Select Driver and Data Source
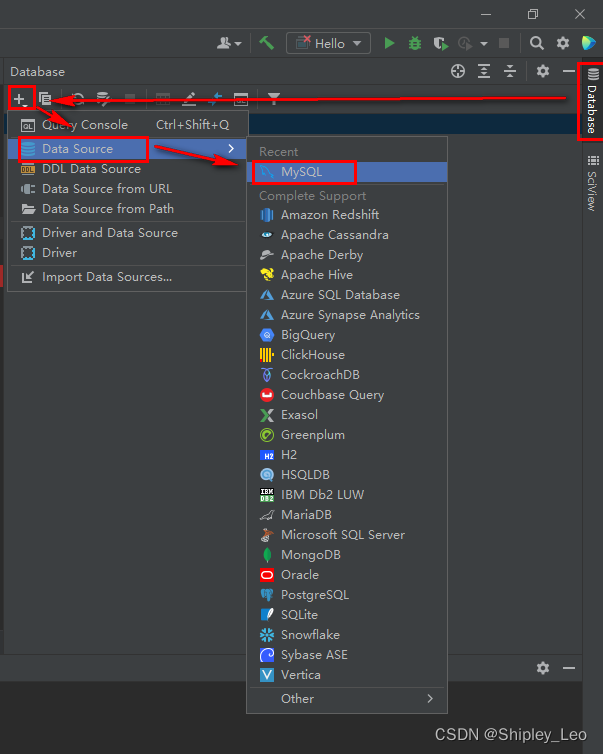Viewport: 603px width, 754px height. pyautogui.click(x=127, y=233)
